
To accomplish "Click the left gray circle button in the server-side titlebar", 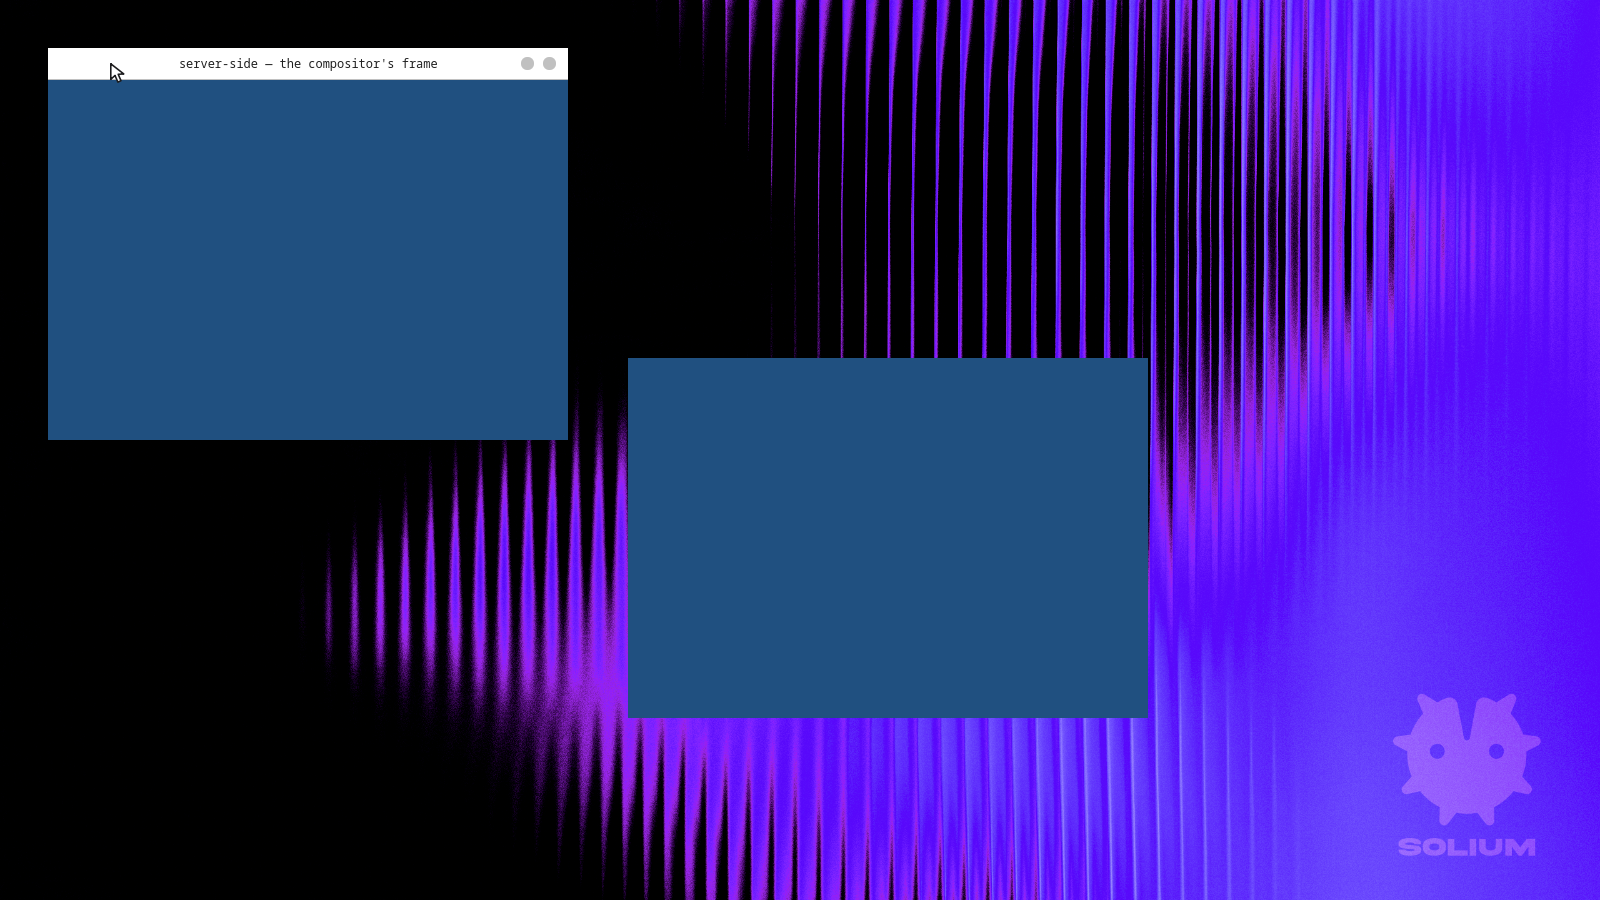I will click(527, 64).
